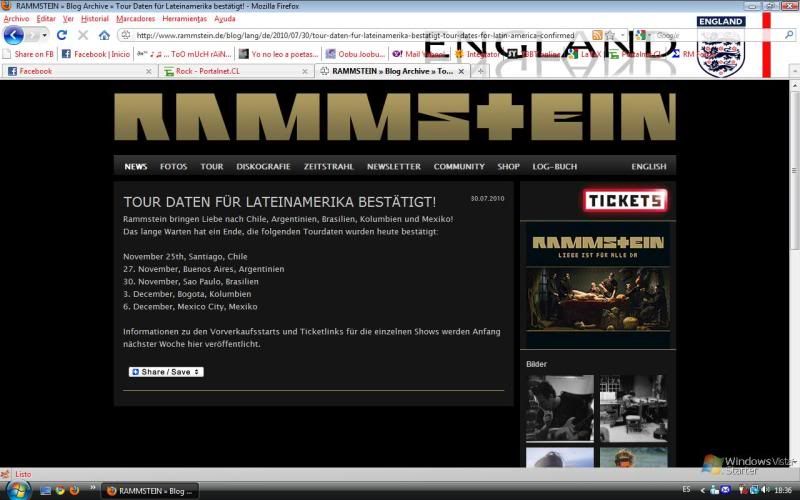Open the Editar menu
Image resolution: width=800 pixels, height=500 pixels.
(46, 19)
